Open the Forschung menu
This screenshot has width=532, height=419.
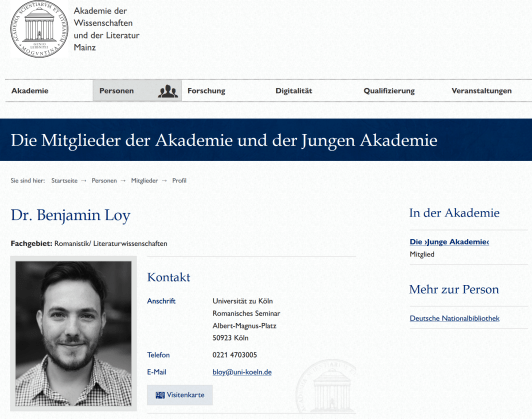point(206,91)
